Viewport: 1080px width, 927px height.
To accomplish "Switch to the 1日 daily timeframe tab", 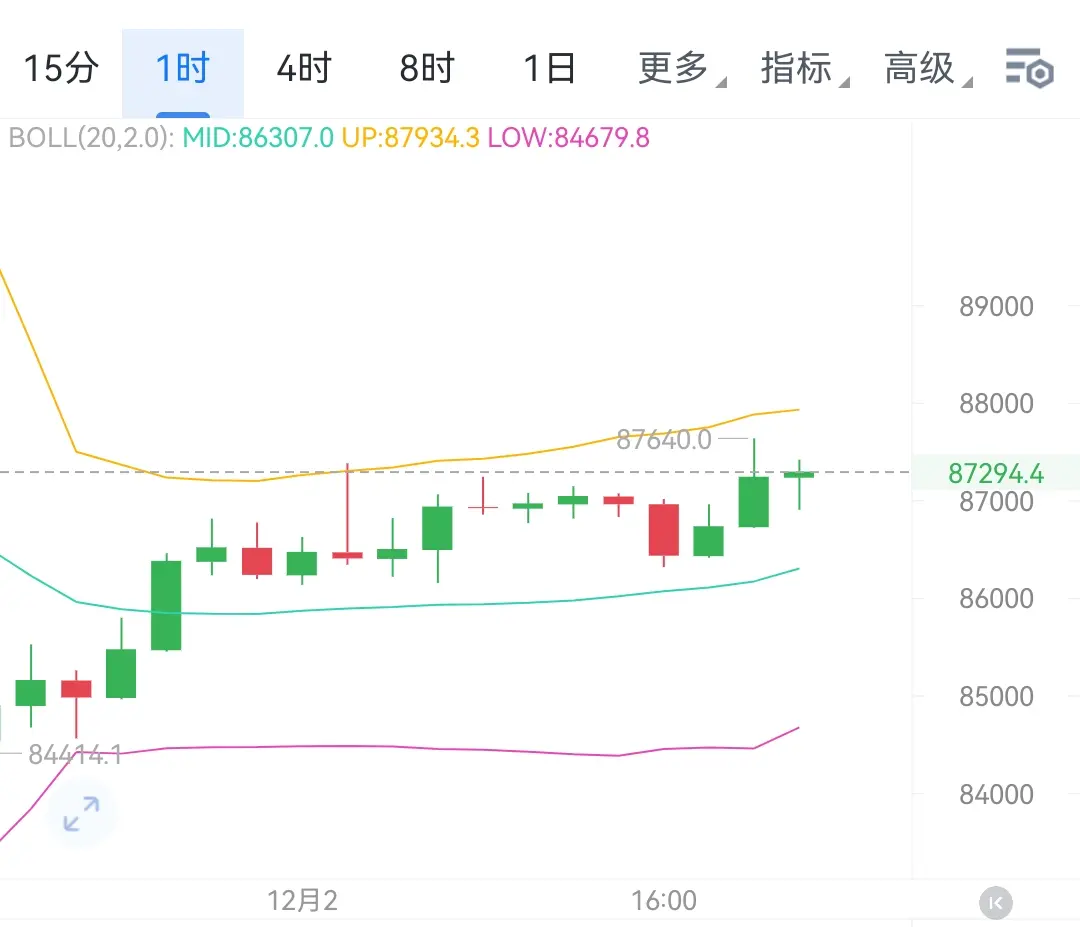I will 549,68.
